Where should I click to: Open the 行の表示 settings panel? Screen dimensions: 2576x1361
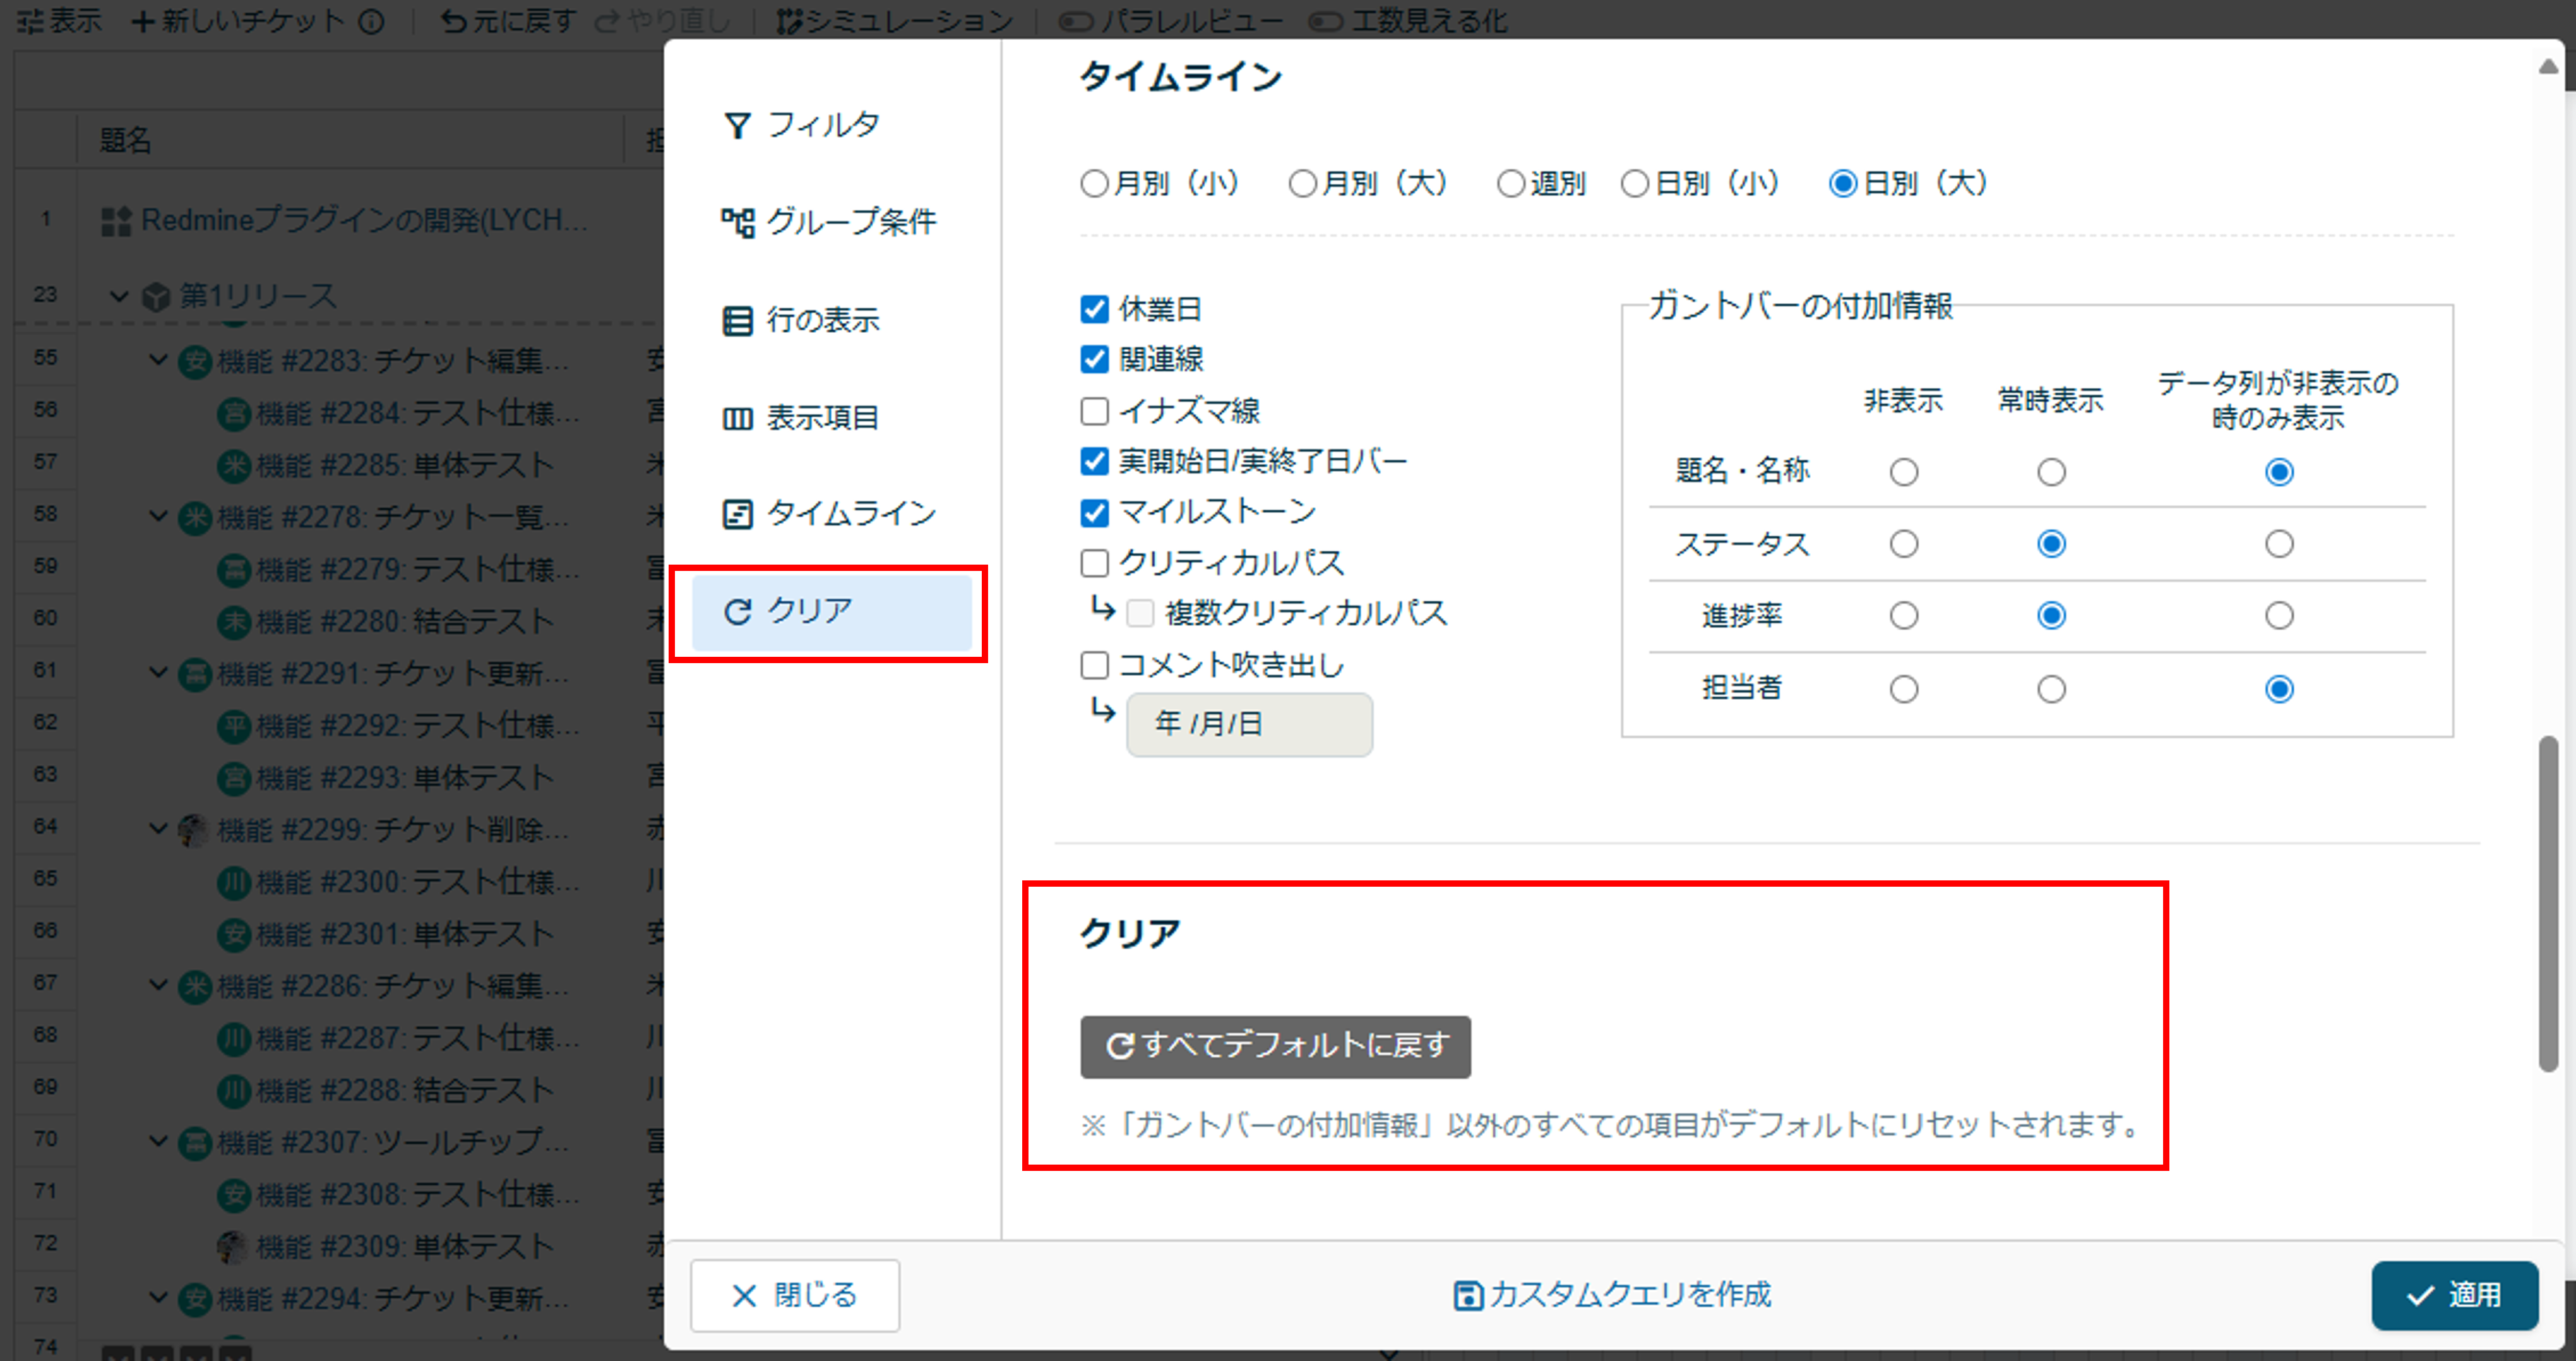click(823, 320)
